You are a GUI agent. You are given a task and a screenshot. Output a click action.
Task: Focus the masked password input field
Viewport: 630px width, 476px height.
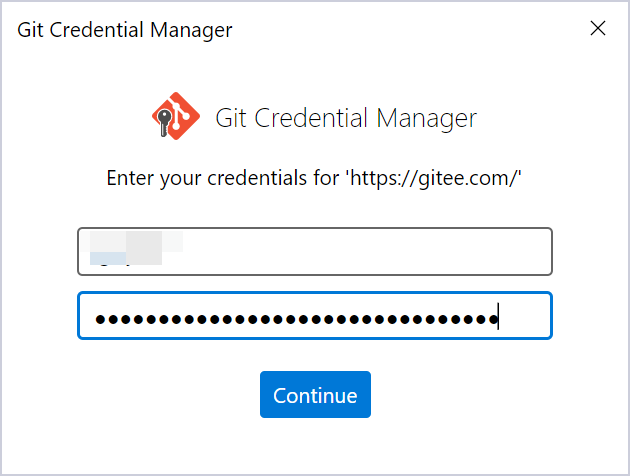click(x=315, y=316)
